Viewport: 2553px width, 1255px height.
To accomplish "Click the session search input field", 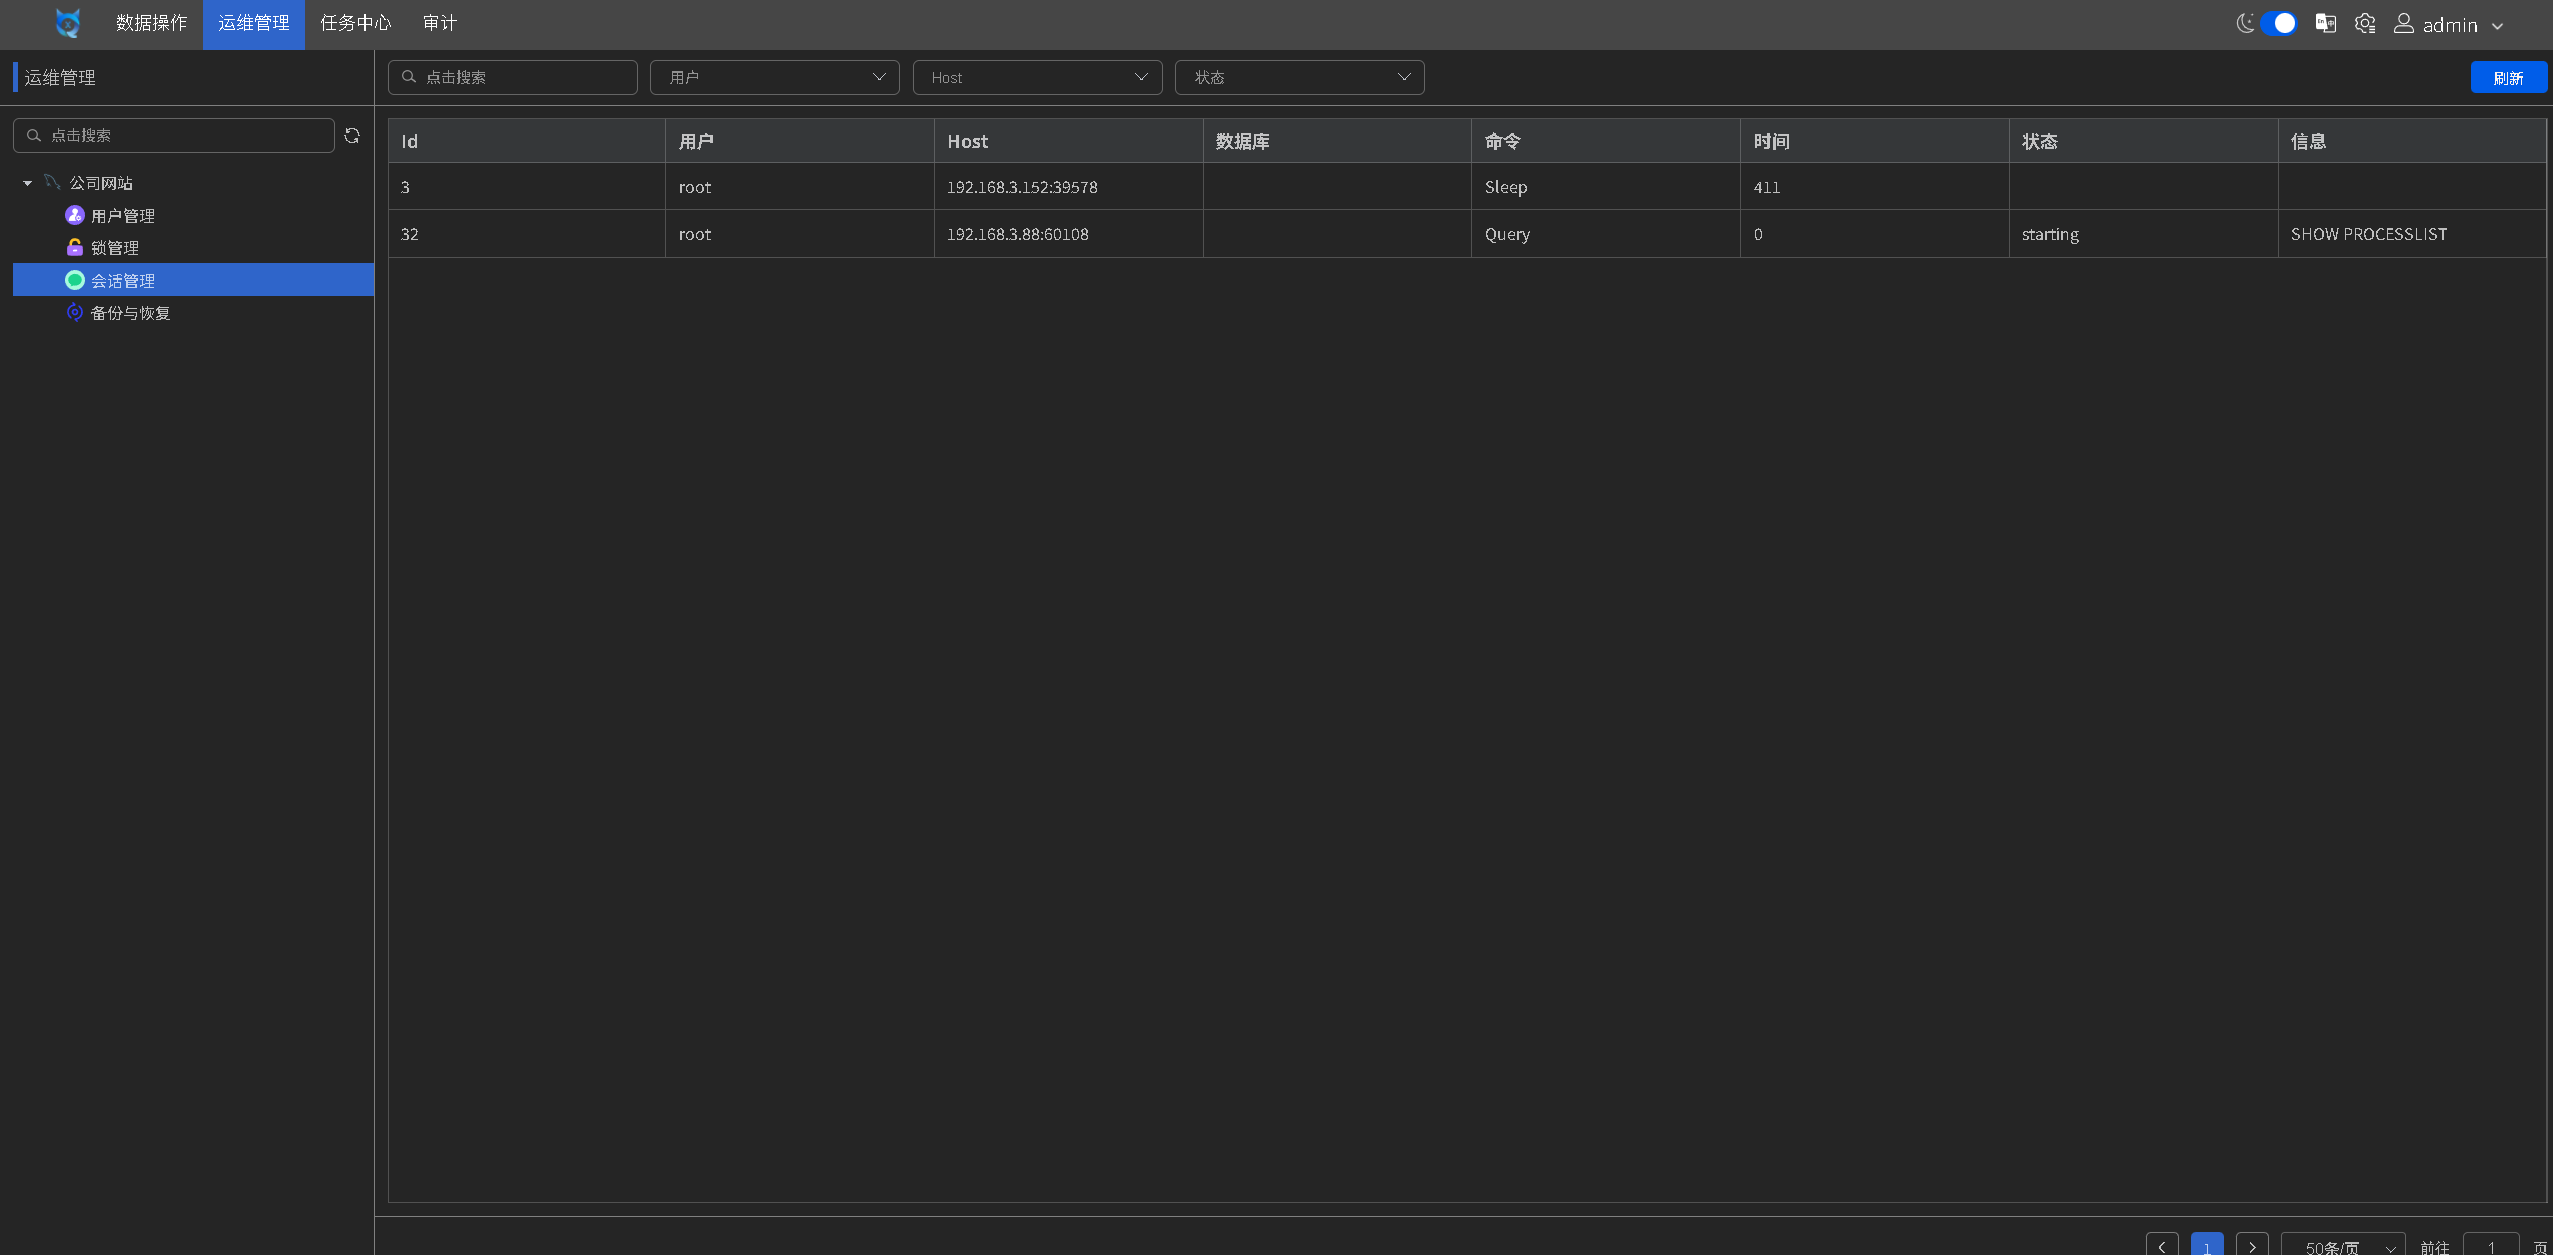I will tap(513, 77).
